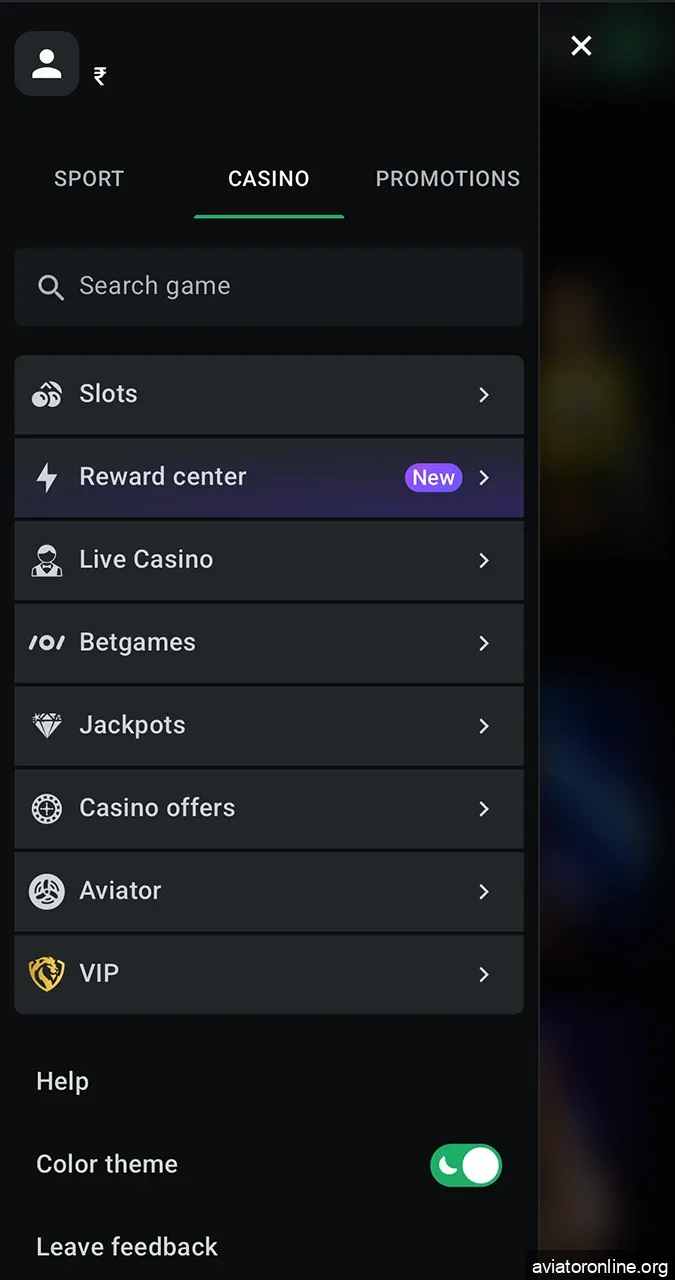Click the VIP golden lion icon
This screenshot has width=675, height=1280.
47,974
